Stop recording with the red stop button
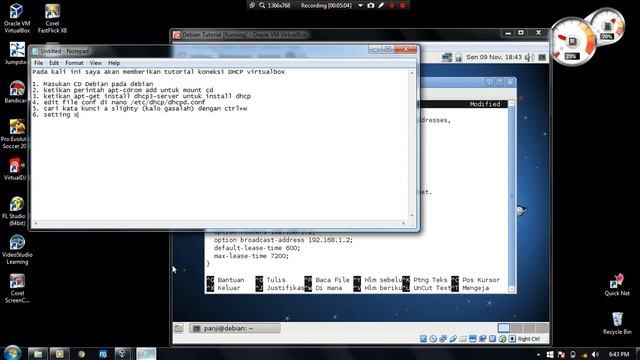 (x=402, y=5)
